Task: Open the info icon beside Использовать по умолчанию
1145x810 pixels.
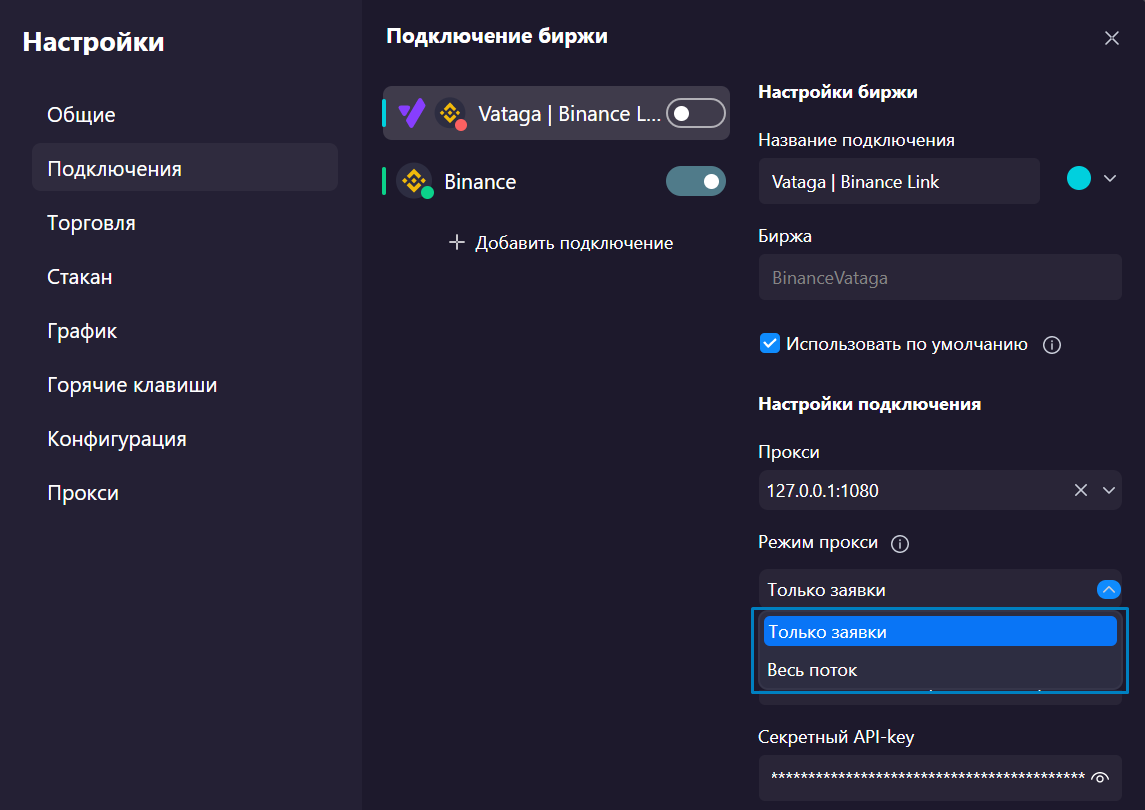Action: (x=1052, y=345)
